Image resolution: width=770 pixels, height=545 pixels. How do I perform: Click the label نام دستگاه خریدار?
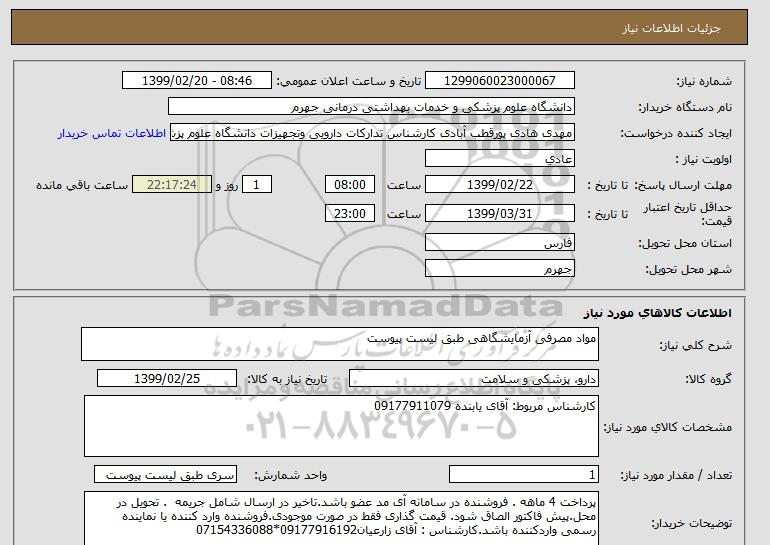coord(685,108)
